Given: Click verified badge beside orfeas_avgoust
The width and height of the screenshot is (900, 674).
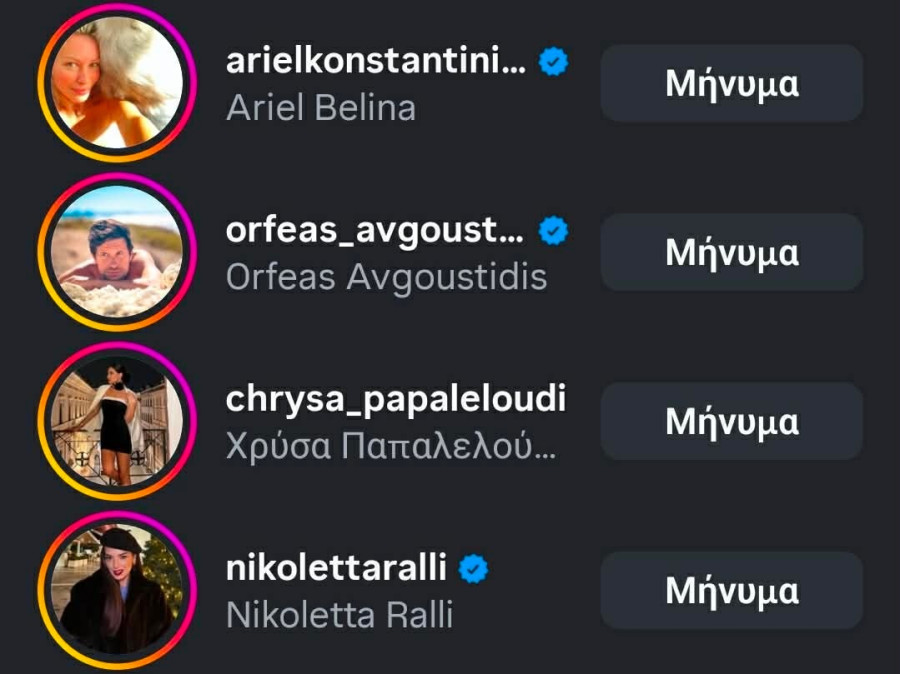Looking at the screenshot, I should coord(553,230).
